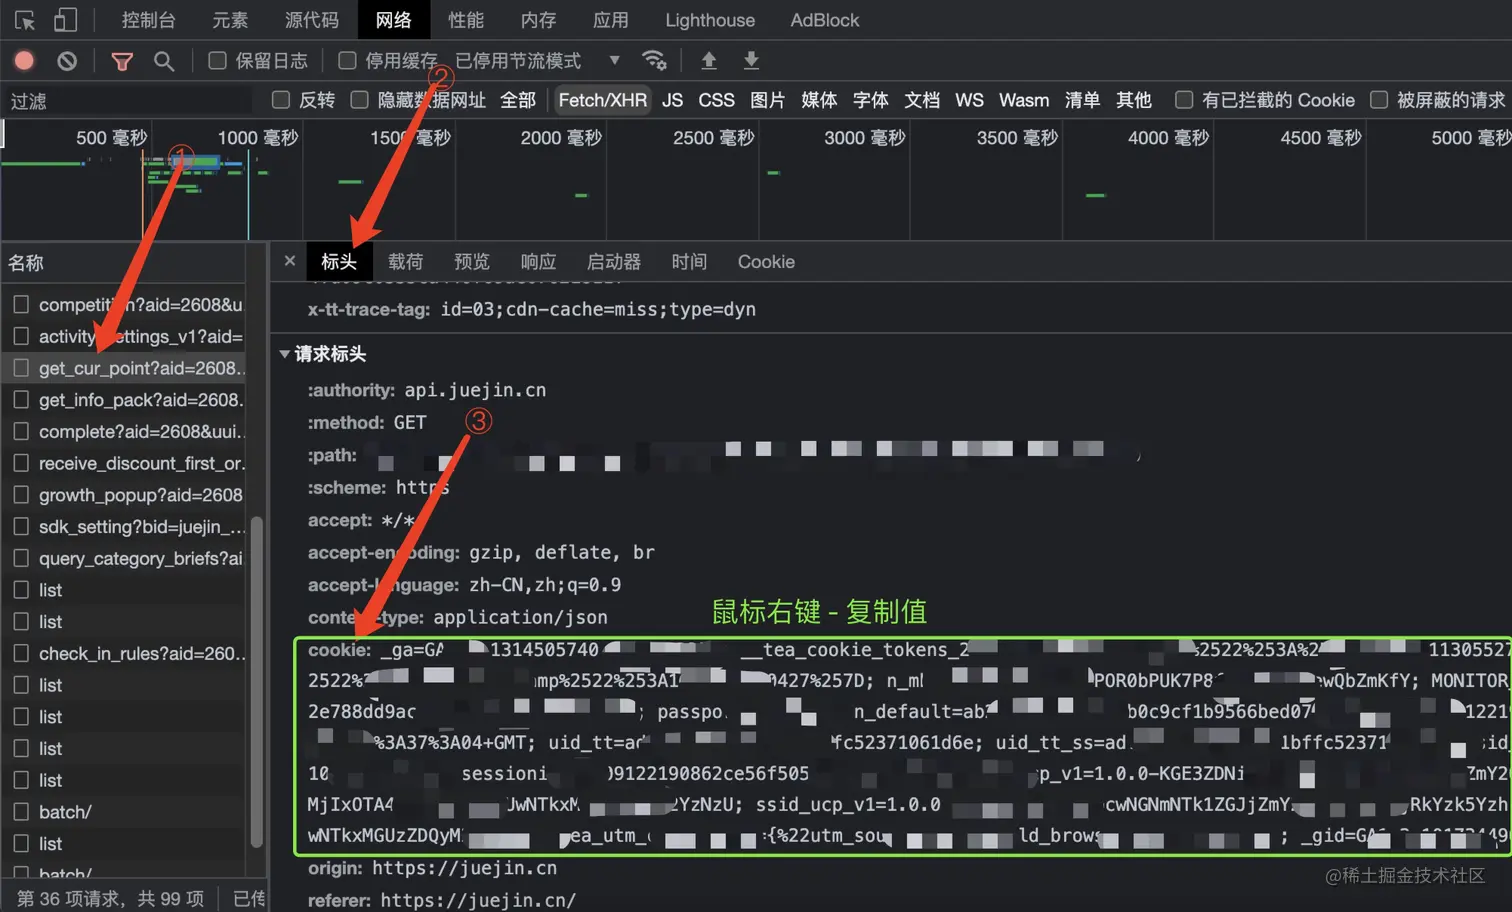Check the get_cur_point request checkbox
Screen dimensions: 1512x912
(x=21, y=368)
